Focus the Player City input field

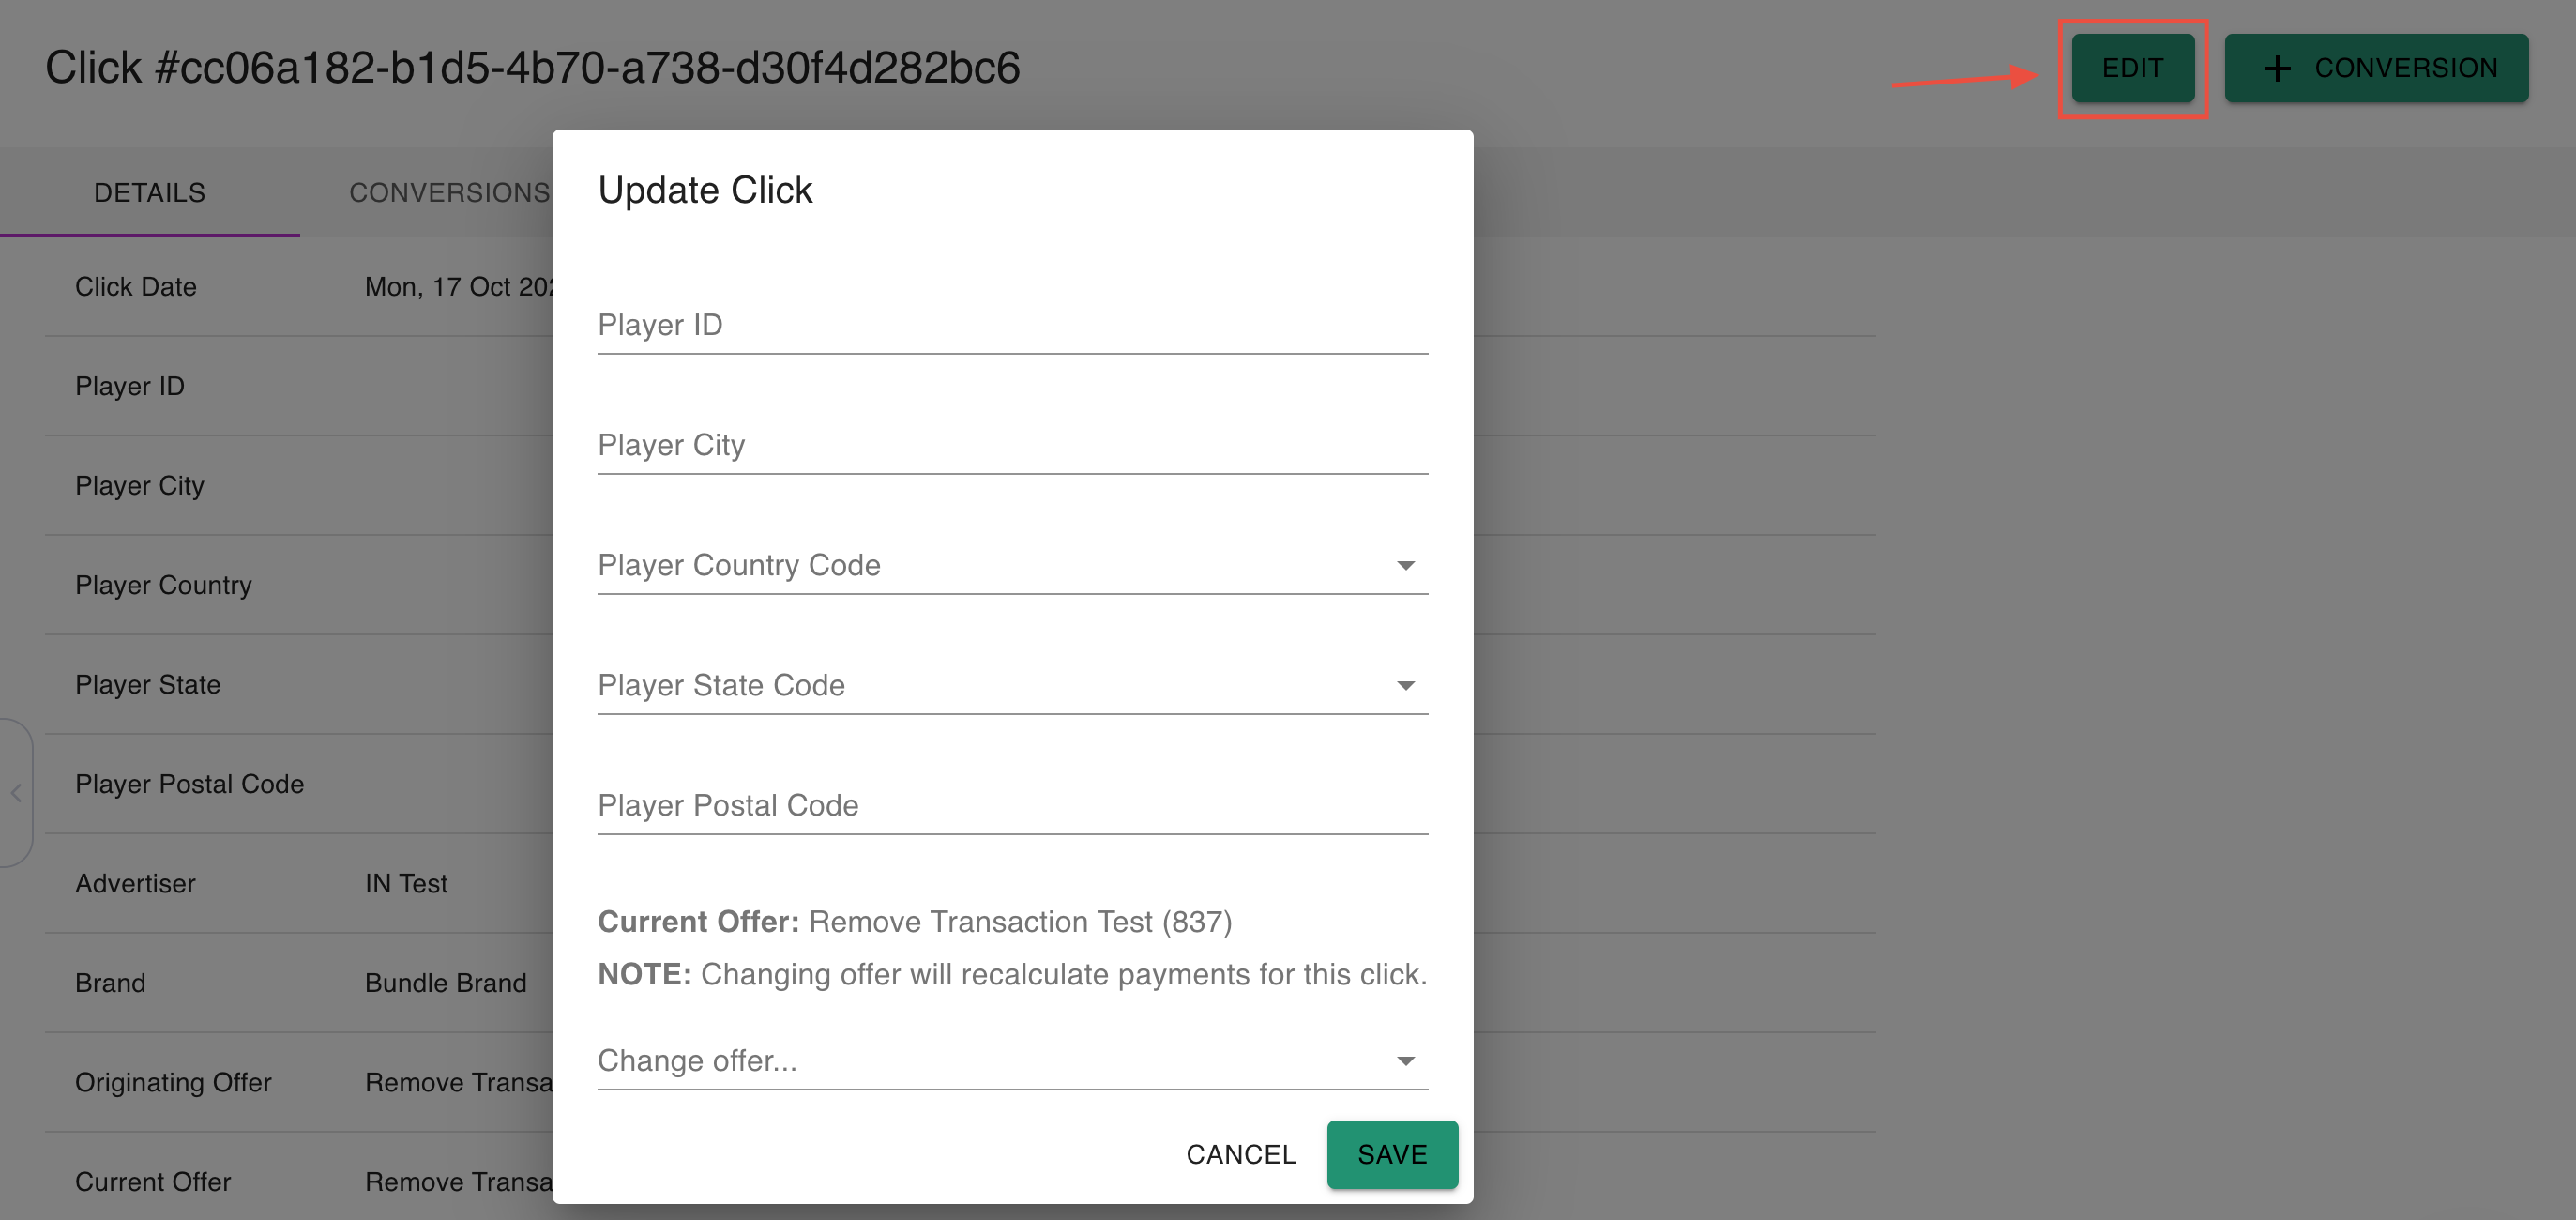coord(1011,446)
